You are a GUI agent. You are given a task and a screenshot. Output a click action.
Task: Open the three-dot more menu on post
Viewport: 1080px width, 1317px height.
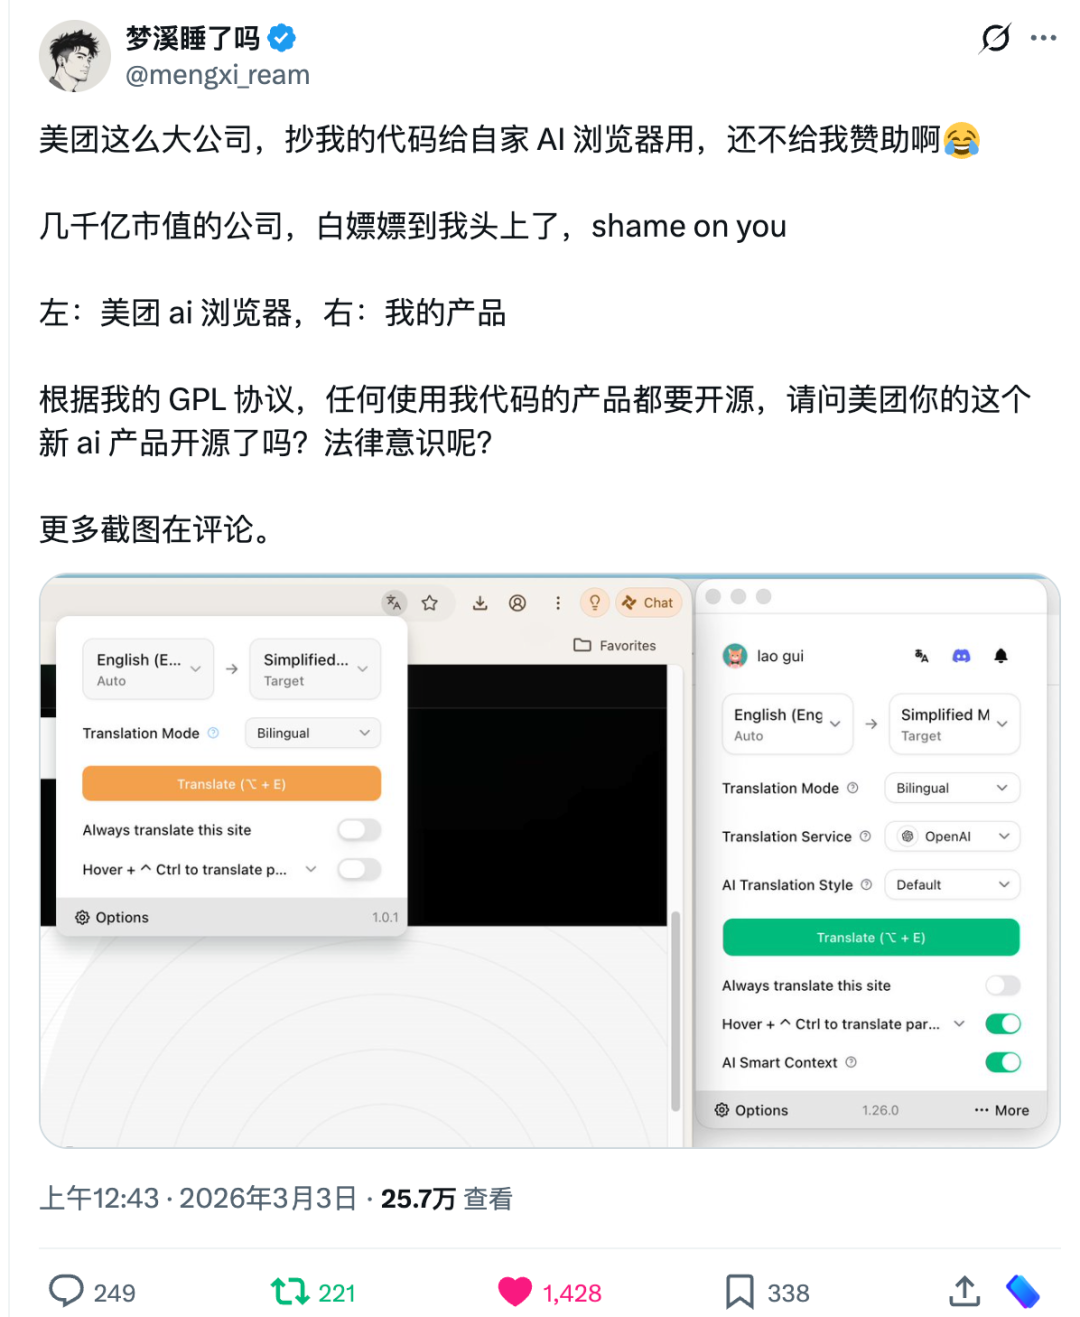(1043, 38)
